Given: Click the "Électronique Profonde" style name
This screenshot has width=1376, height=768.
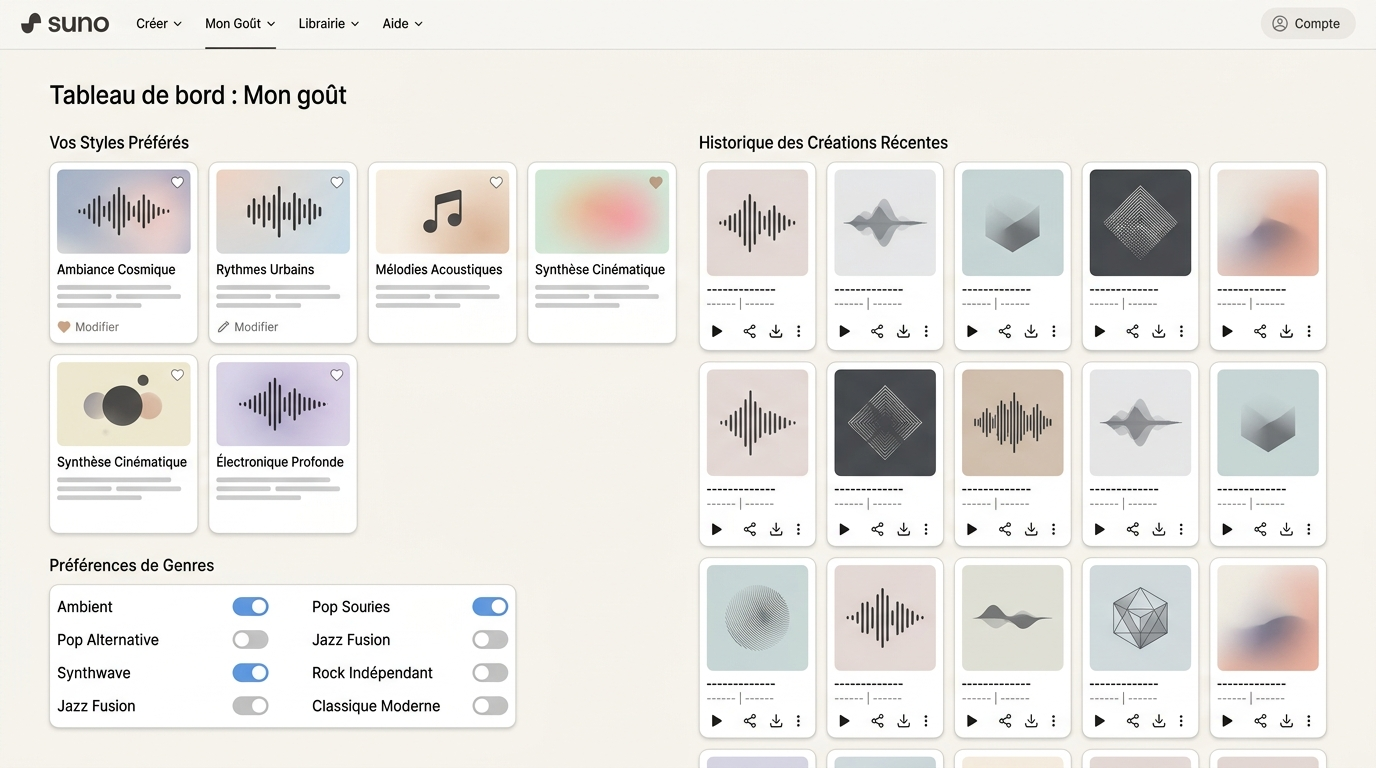Looking at the screenshot, I should click(x=280, y=462).
